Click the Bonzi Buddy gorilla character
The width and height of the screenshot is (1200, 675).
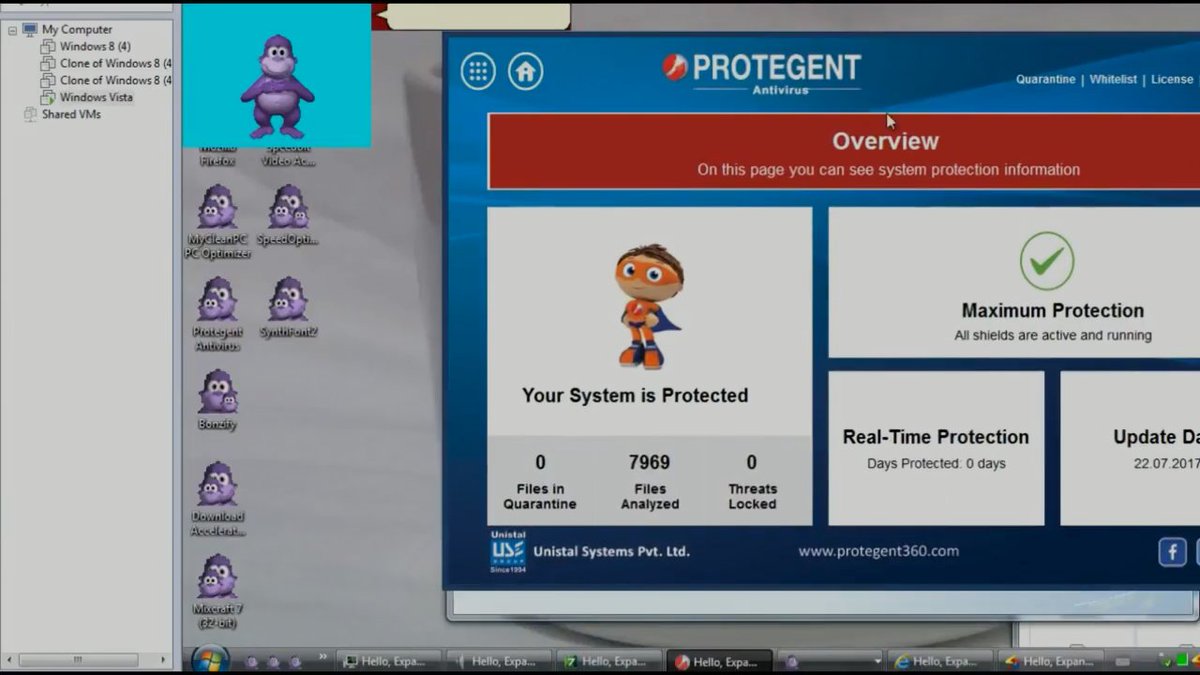point(277,87)
